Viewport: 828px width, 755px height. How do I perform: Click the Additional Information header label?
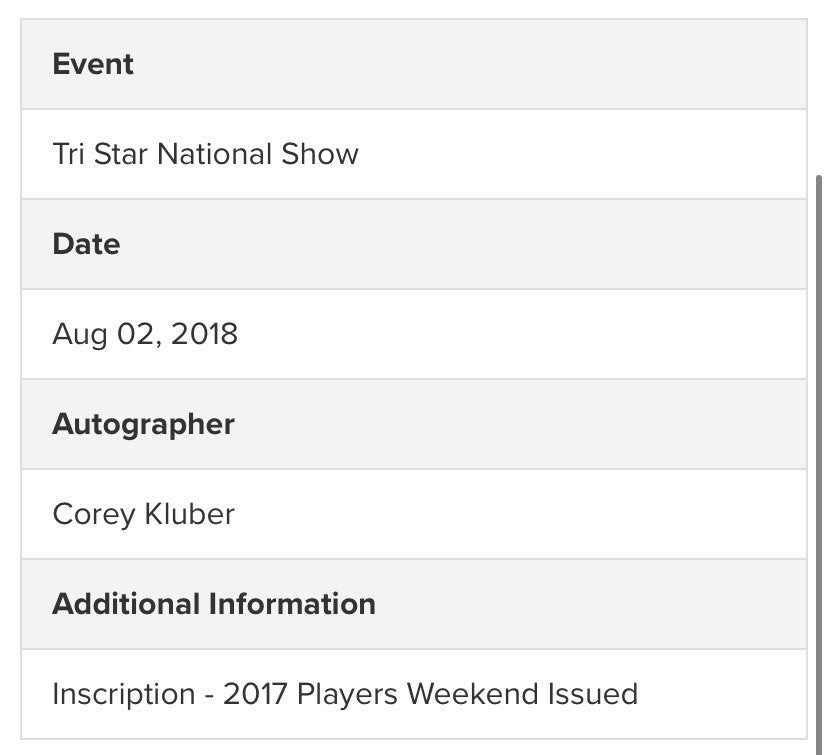(x=214, y=604)
